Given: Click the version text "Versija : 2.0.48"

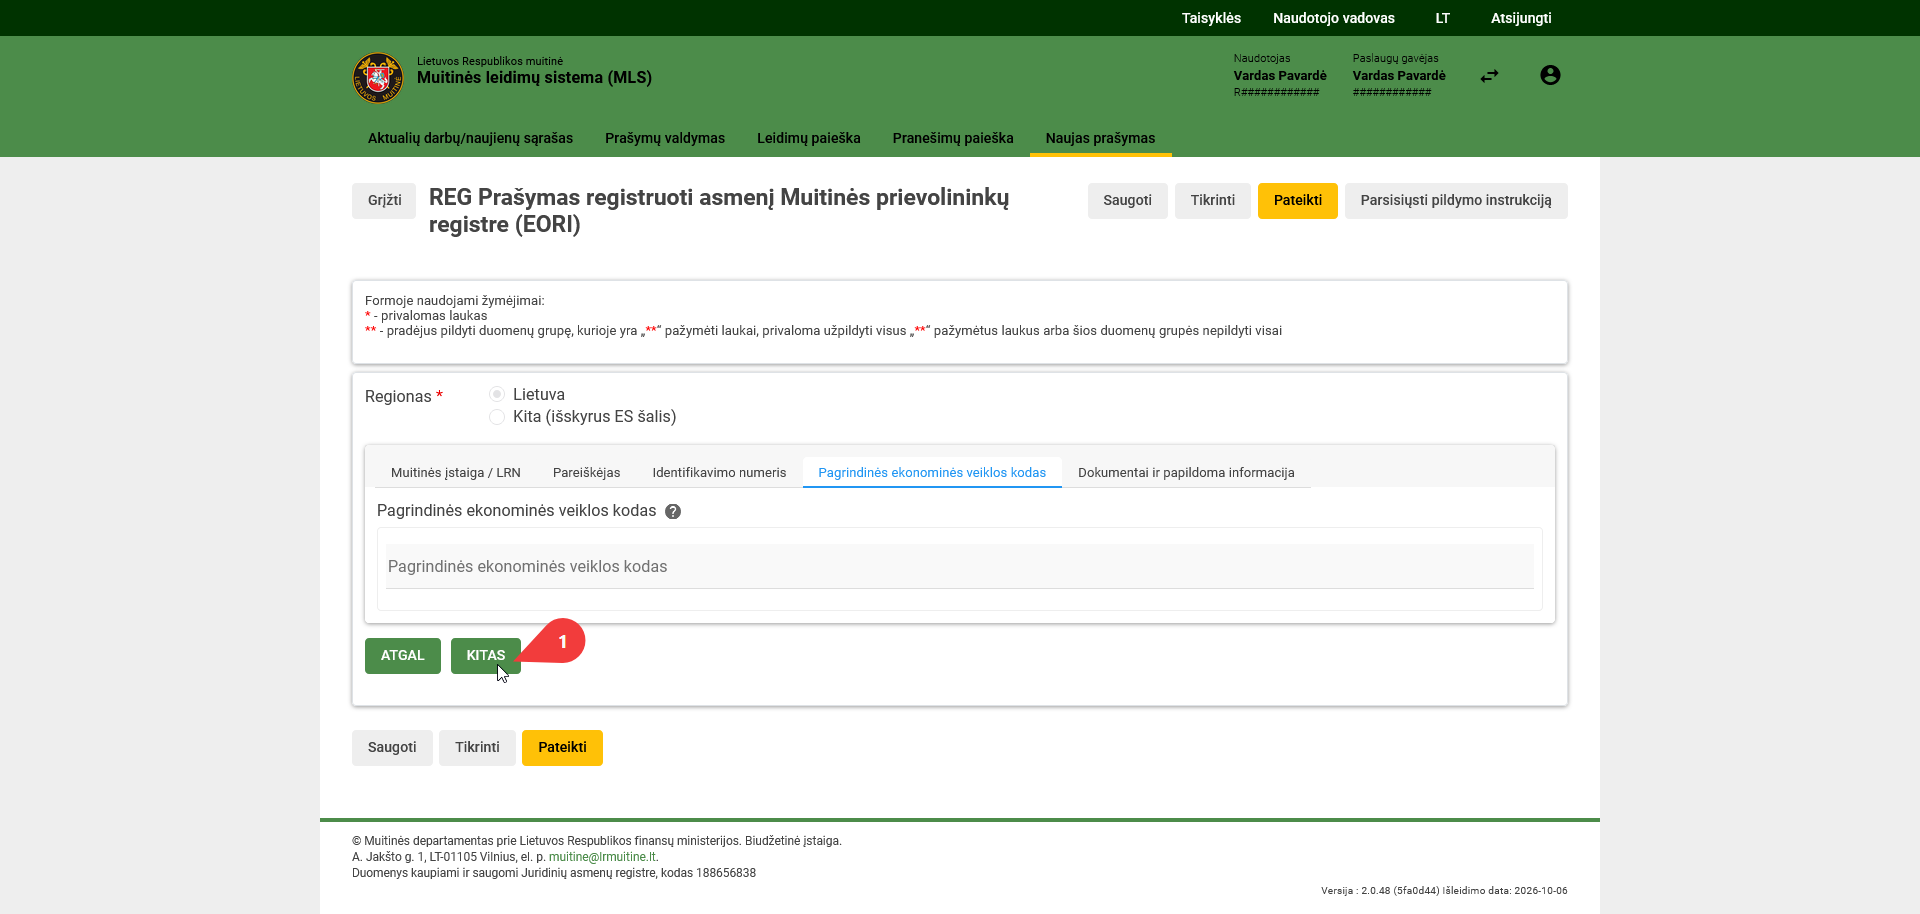Looking at the screenshot, I should [1355, 891].
